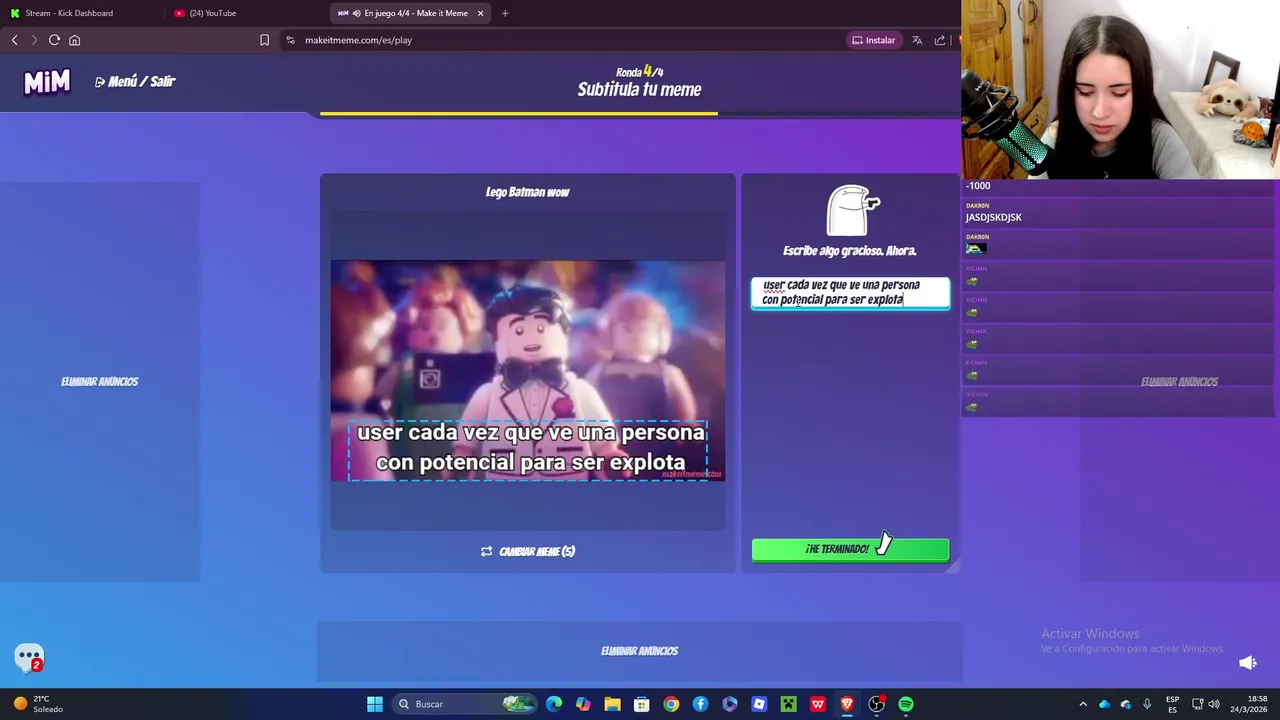Screen dimensions: 1280x720
Task: Open the 21°C Soleado weather widget
Action: tap(37, 704)
